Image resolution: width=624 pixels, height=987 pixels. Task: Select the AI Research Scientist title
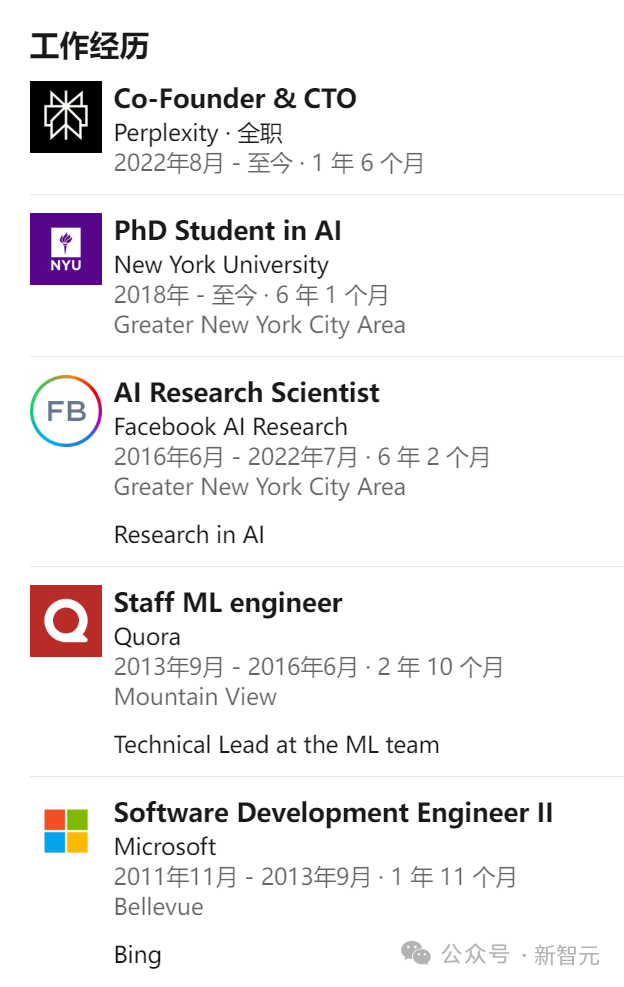[247, 393]
